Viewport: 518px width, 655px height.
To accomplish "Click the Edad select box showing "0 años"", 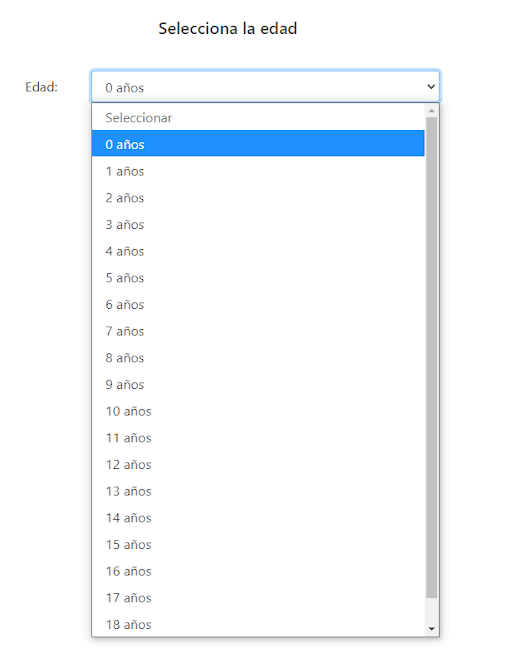I will point(265,86).
